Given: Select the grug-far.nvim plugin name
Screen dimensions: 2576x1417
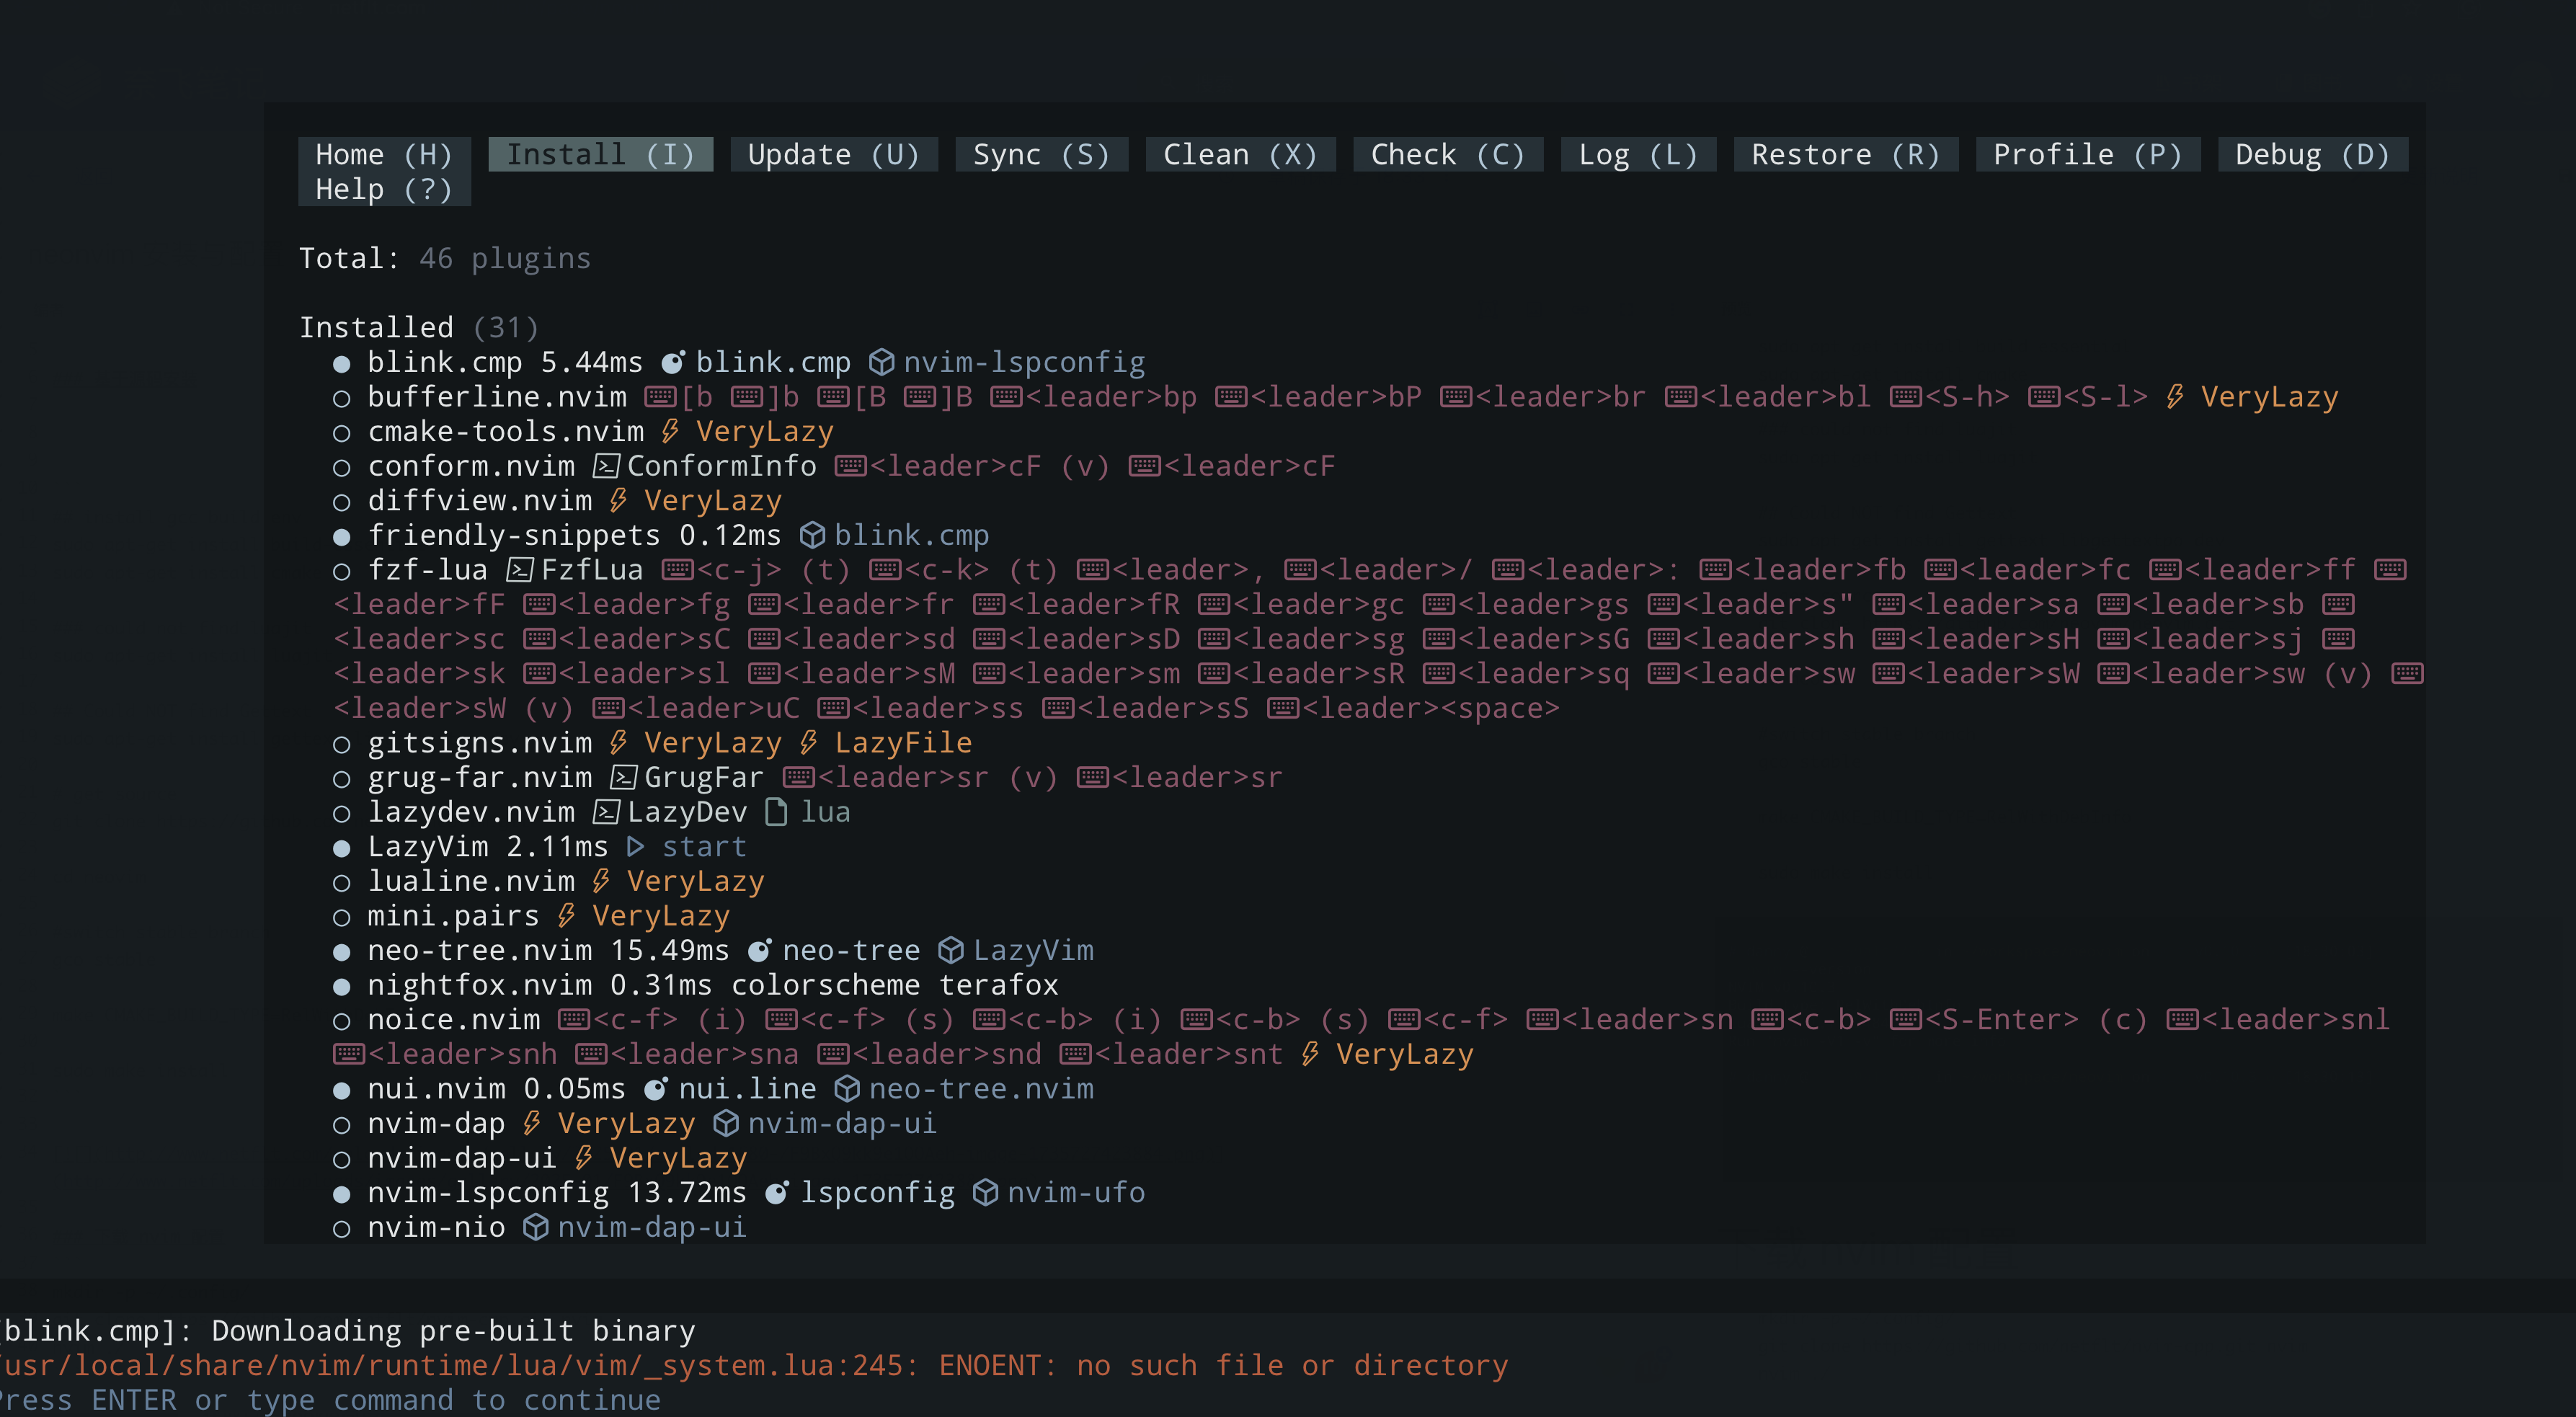Looking at the screenshot, I should coord(480,777).
